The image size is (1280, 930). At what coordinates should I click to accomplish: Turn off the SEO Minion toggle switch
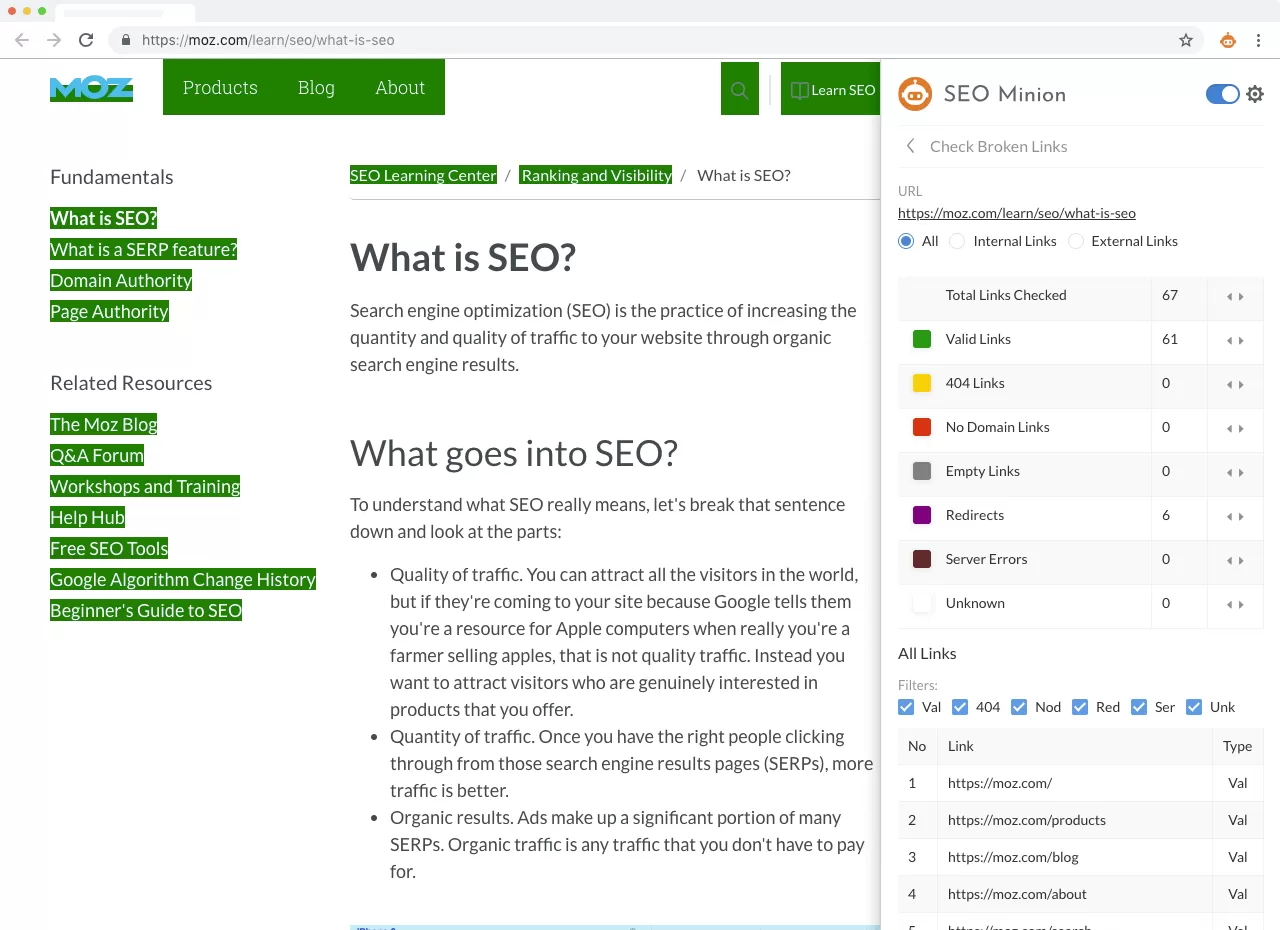click(1222, 94)
